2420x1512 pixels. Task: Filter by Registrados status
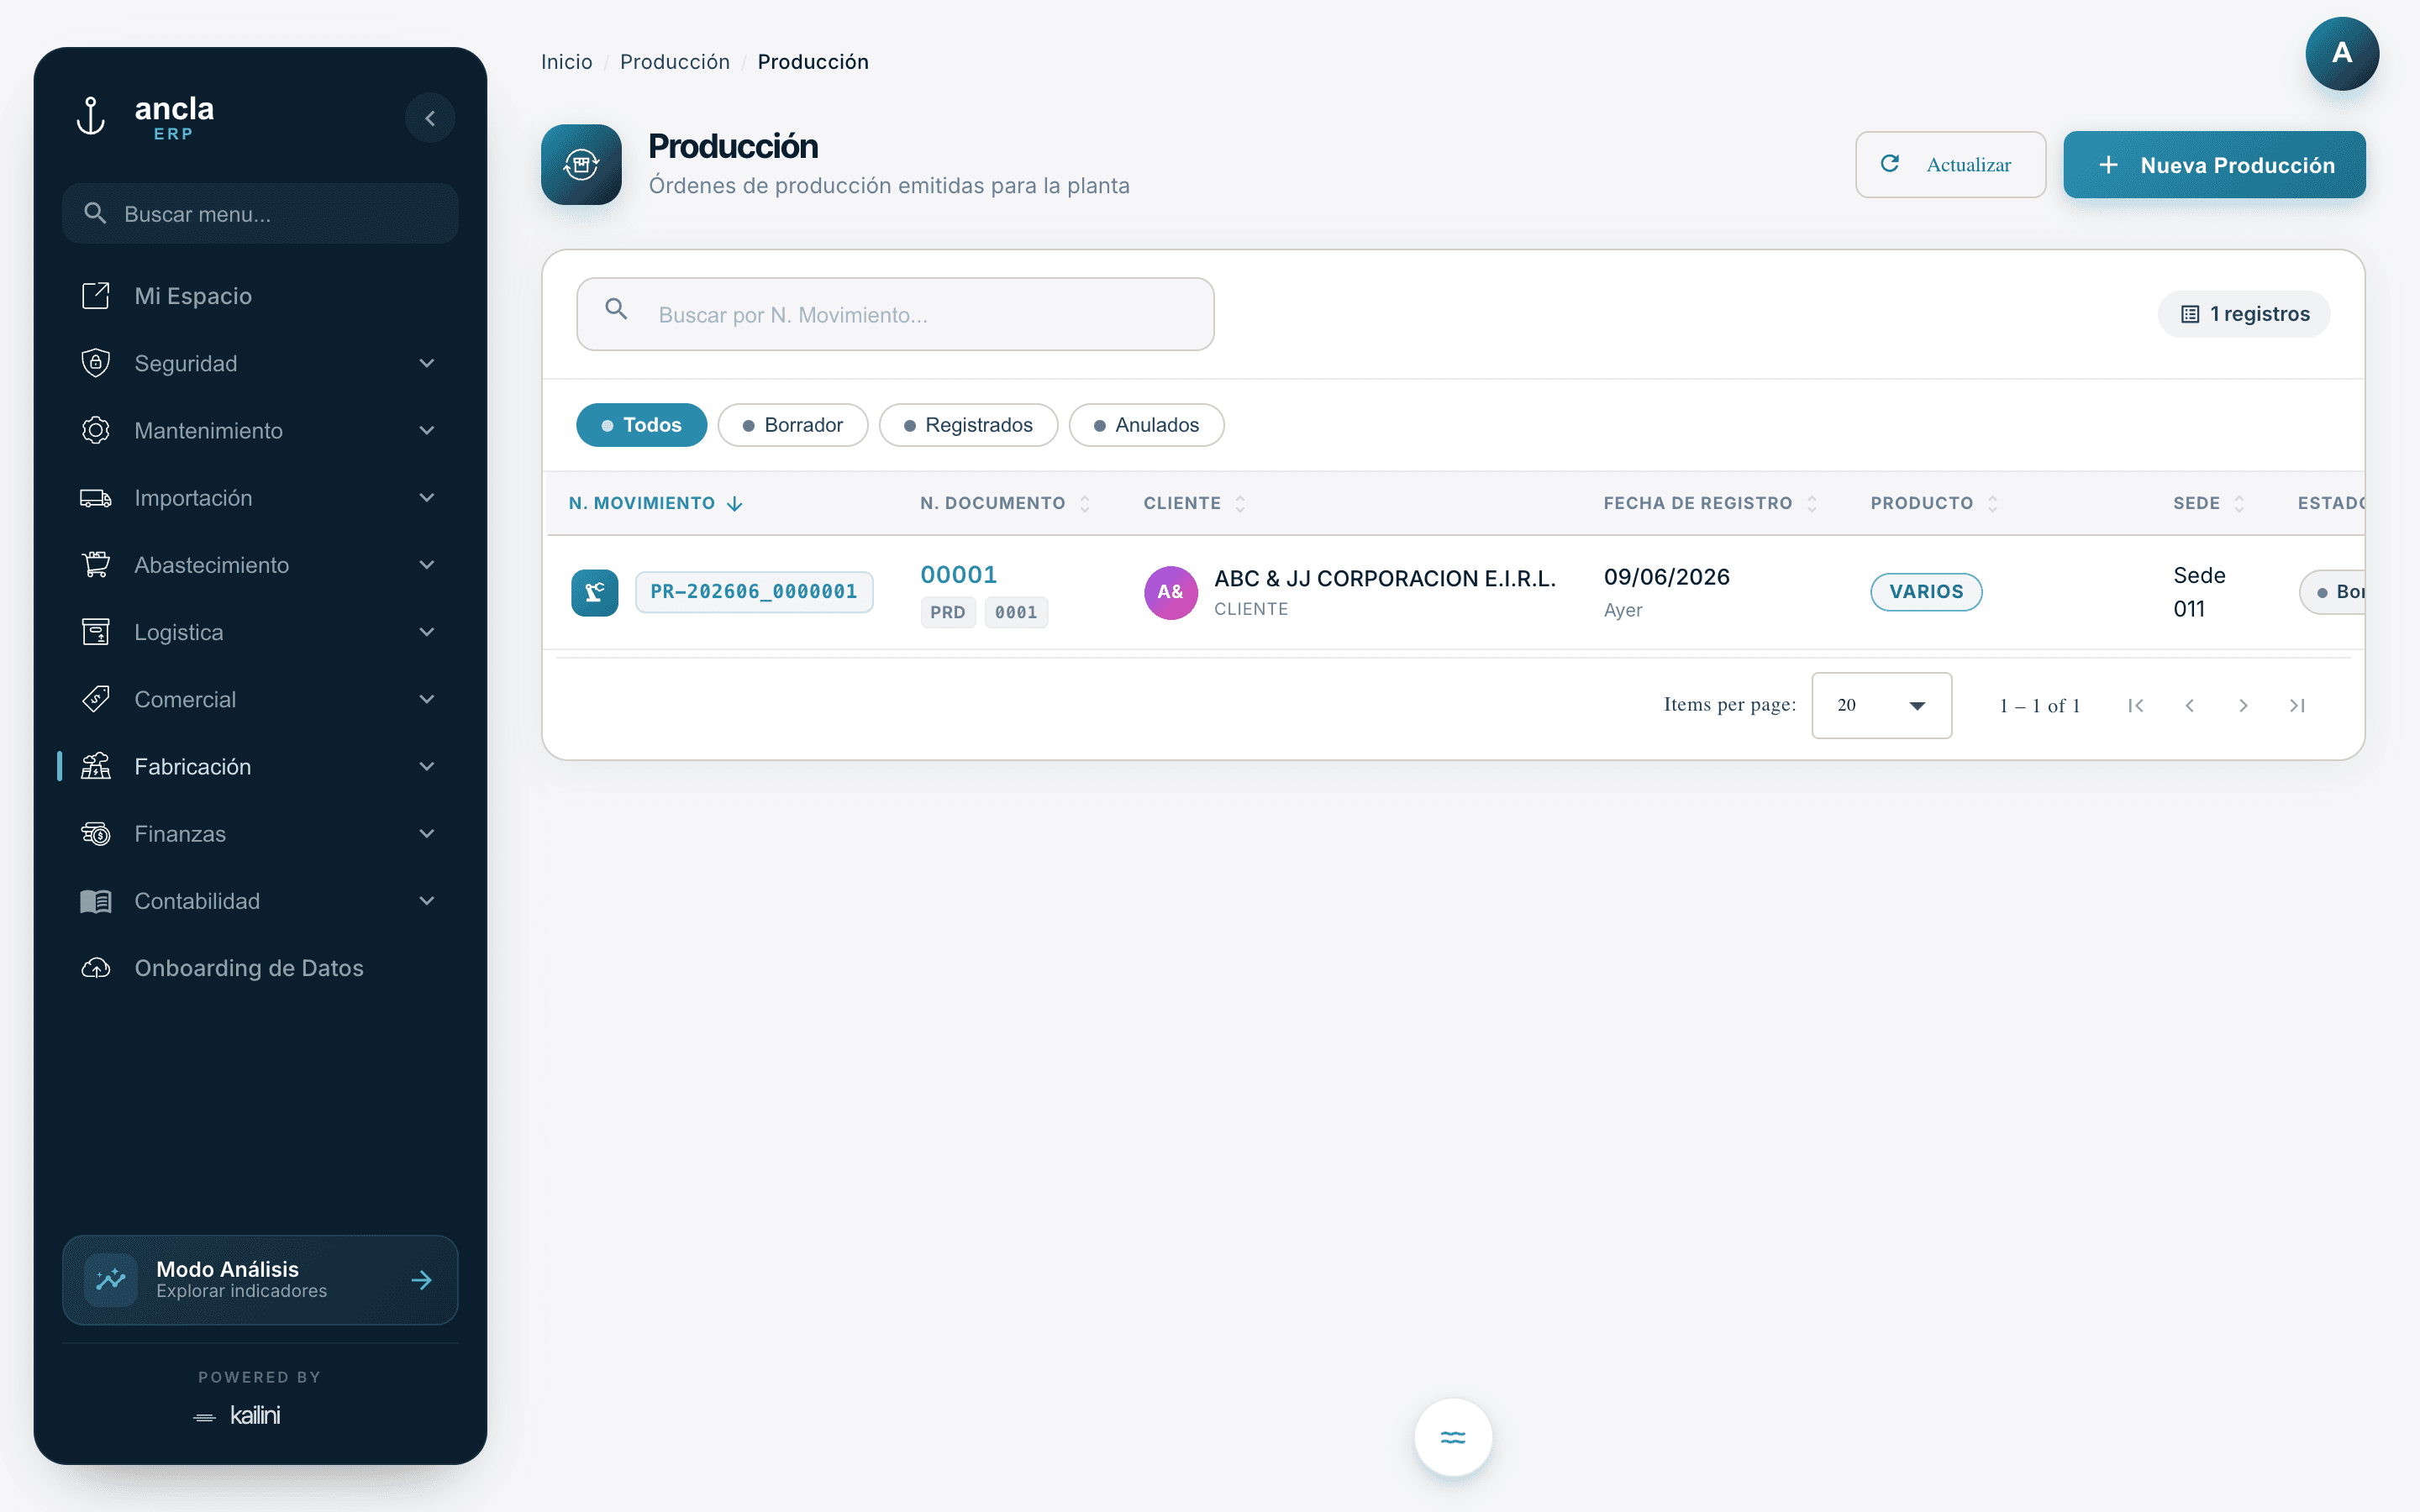[x=968, y=425]
